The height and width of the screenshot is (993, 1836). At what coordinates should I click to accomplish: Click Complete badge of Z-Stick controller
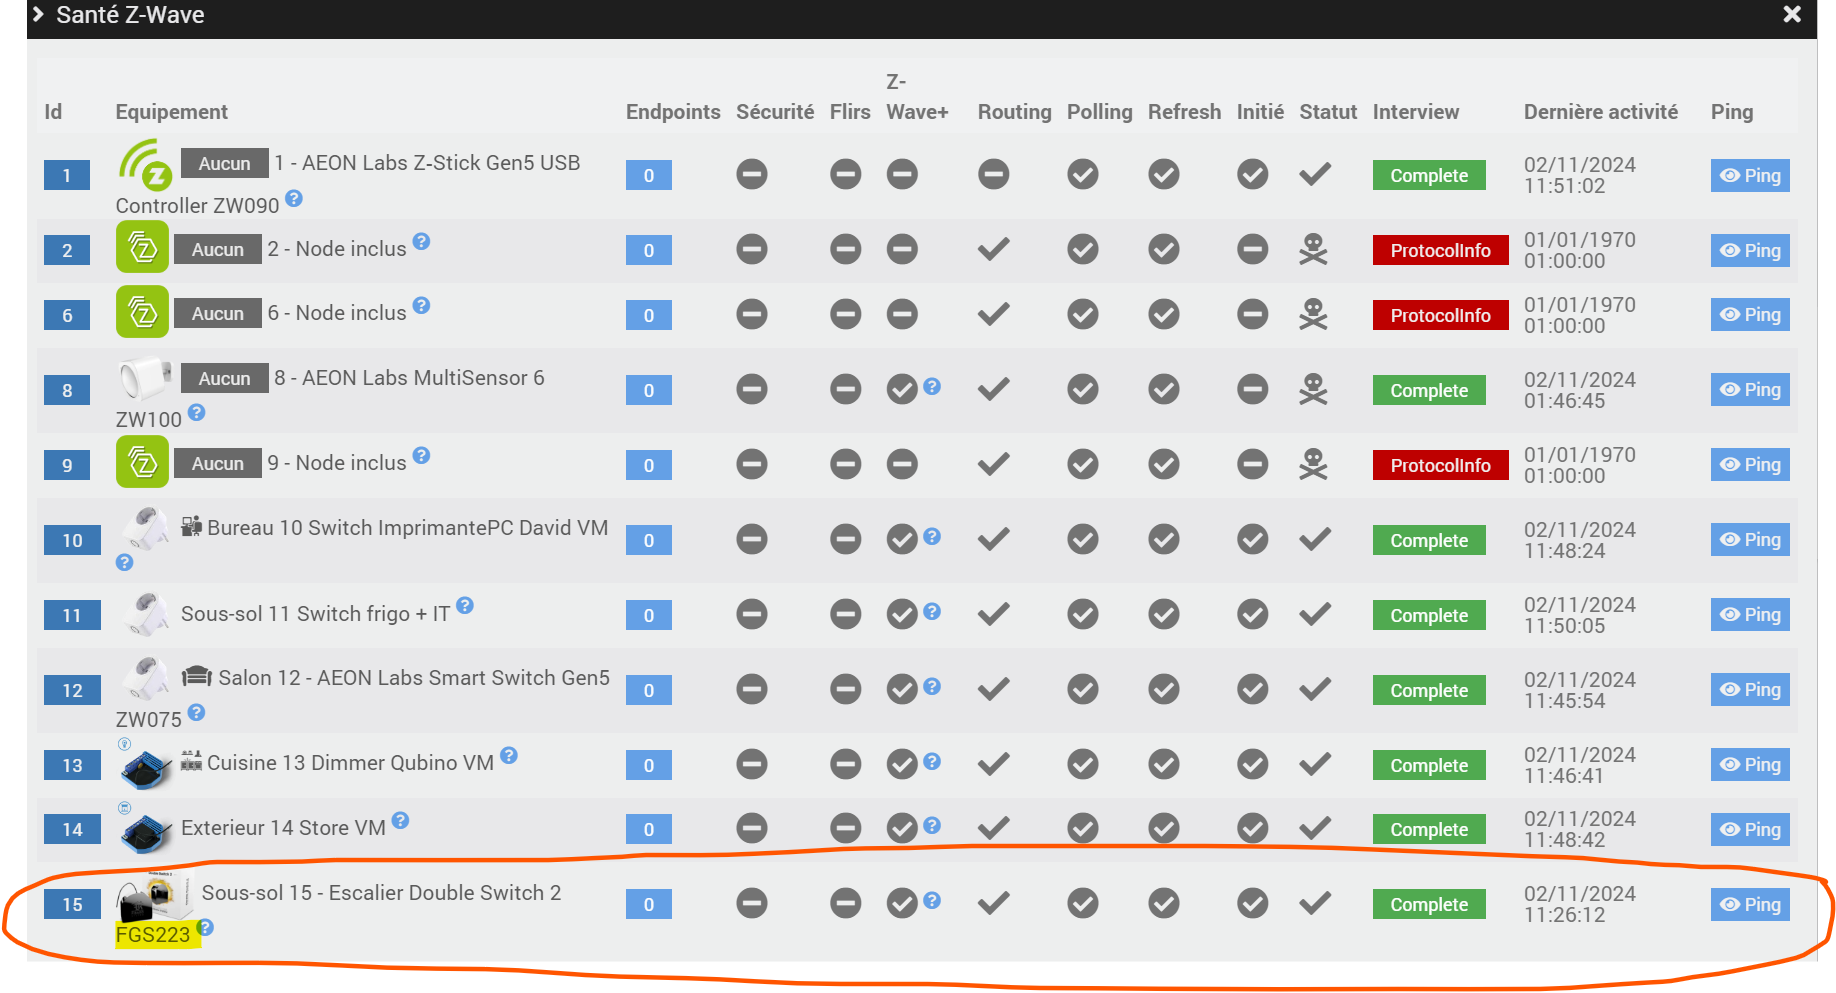pyautogui.click(x=1429, y=176)
